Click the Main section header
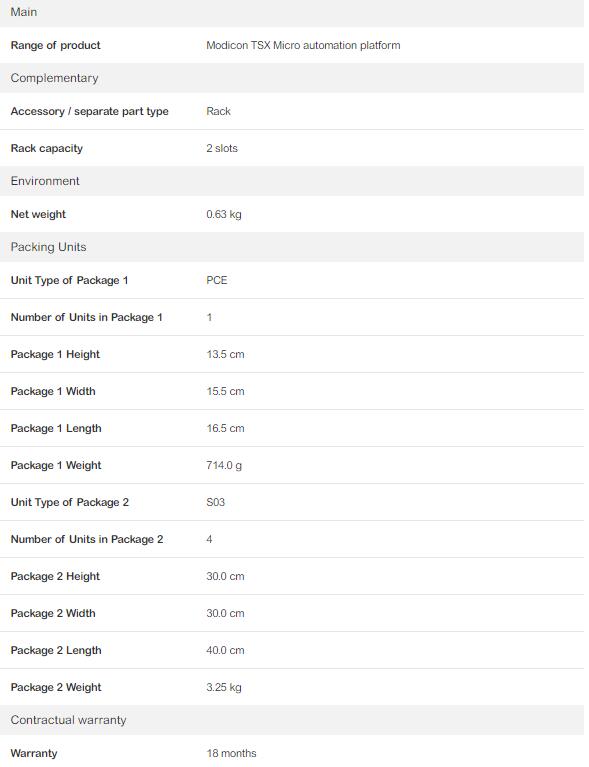589x767 pixels. click(x=292, y=12)
